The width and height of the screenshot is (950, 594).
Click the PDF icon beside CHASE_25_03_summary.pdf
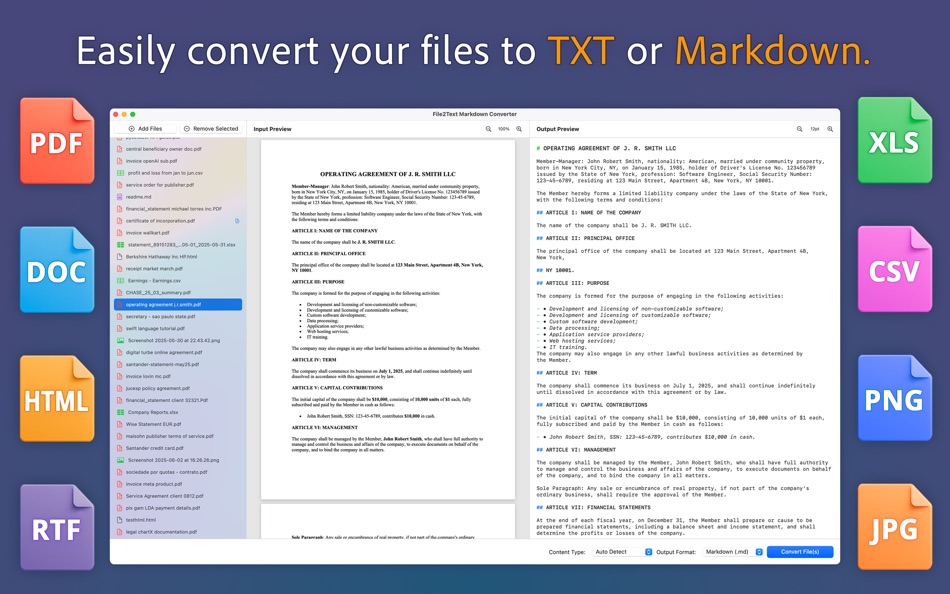pos(120,293)
